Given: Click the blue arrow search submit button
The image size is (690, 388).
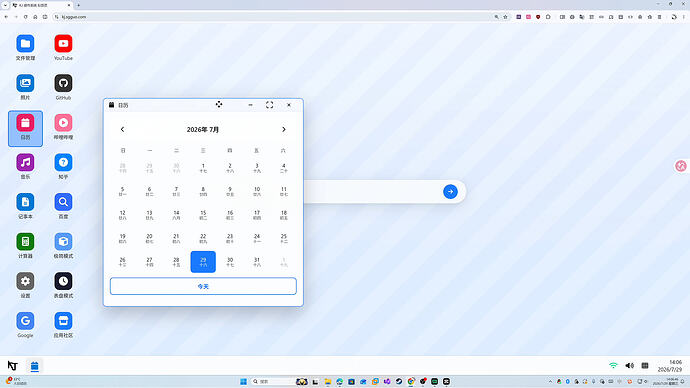Looking at the screenshot, I should pyautogui.click(x=450, y=192).
